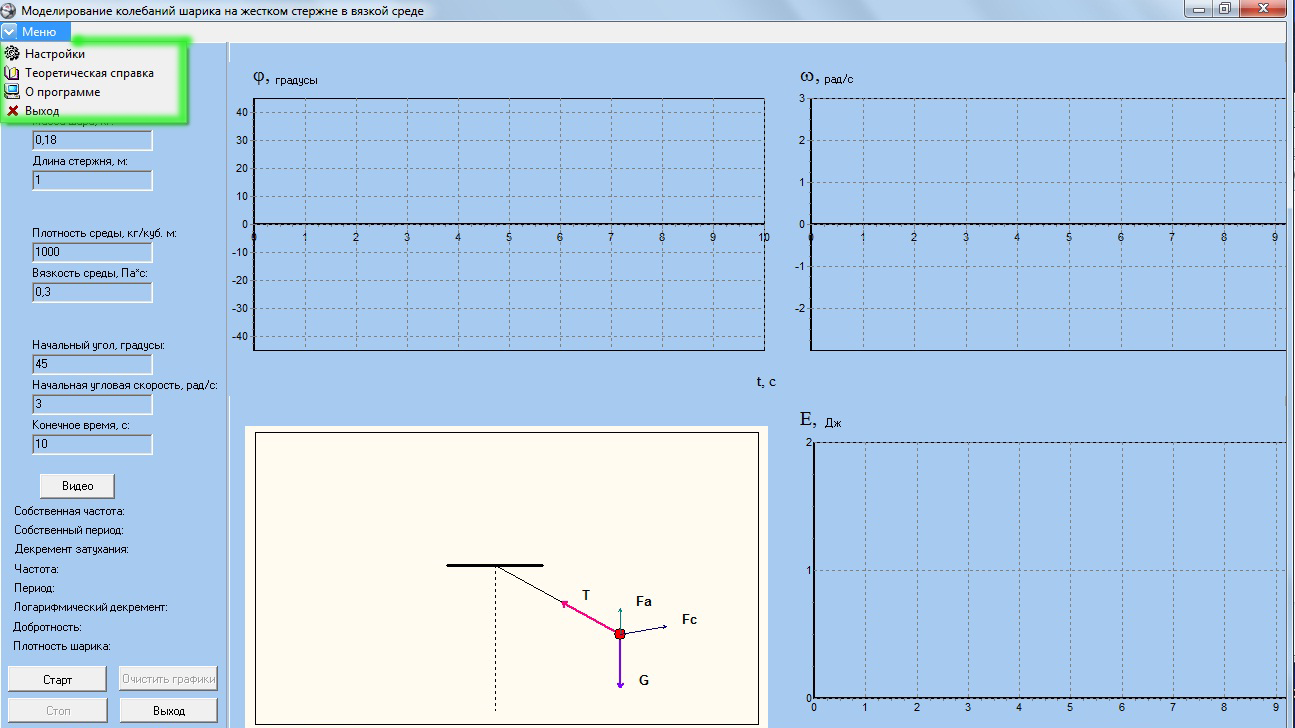Screen dimensions: 1295x728
Task: Click the Видео button
Action: (x=77, y=486)
